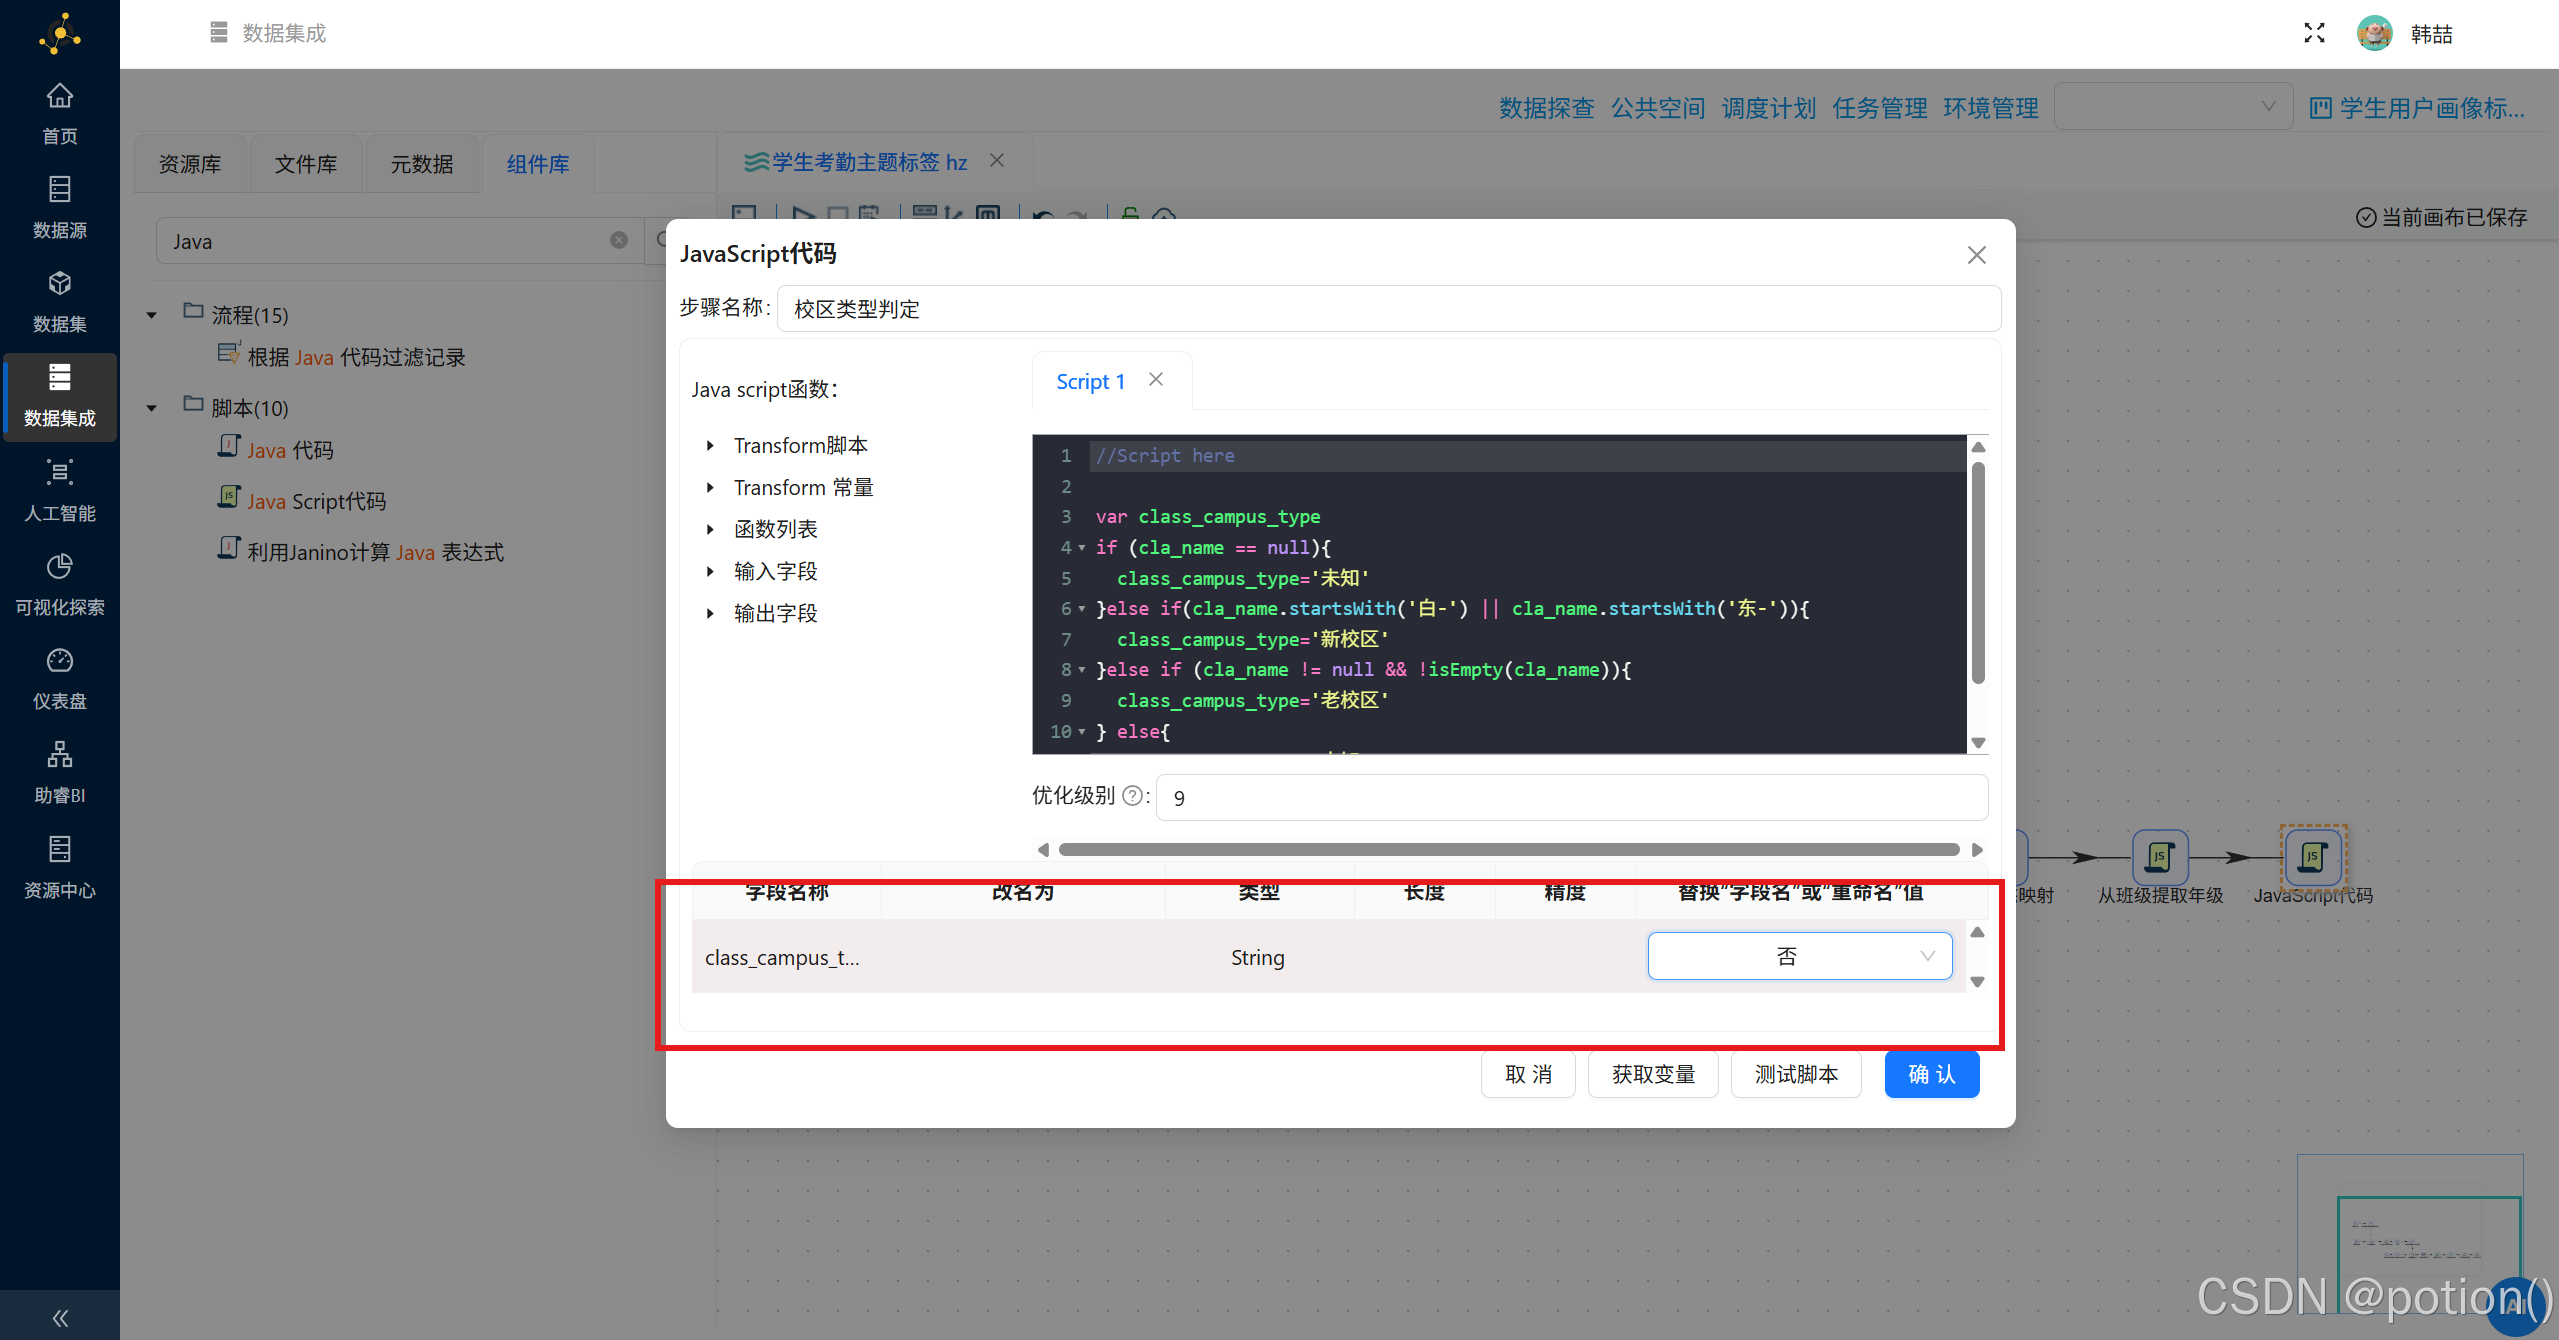Open the 调度计划 link

pyautogui.click(x=1768, y=108)
